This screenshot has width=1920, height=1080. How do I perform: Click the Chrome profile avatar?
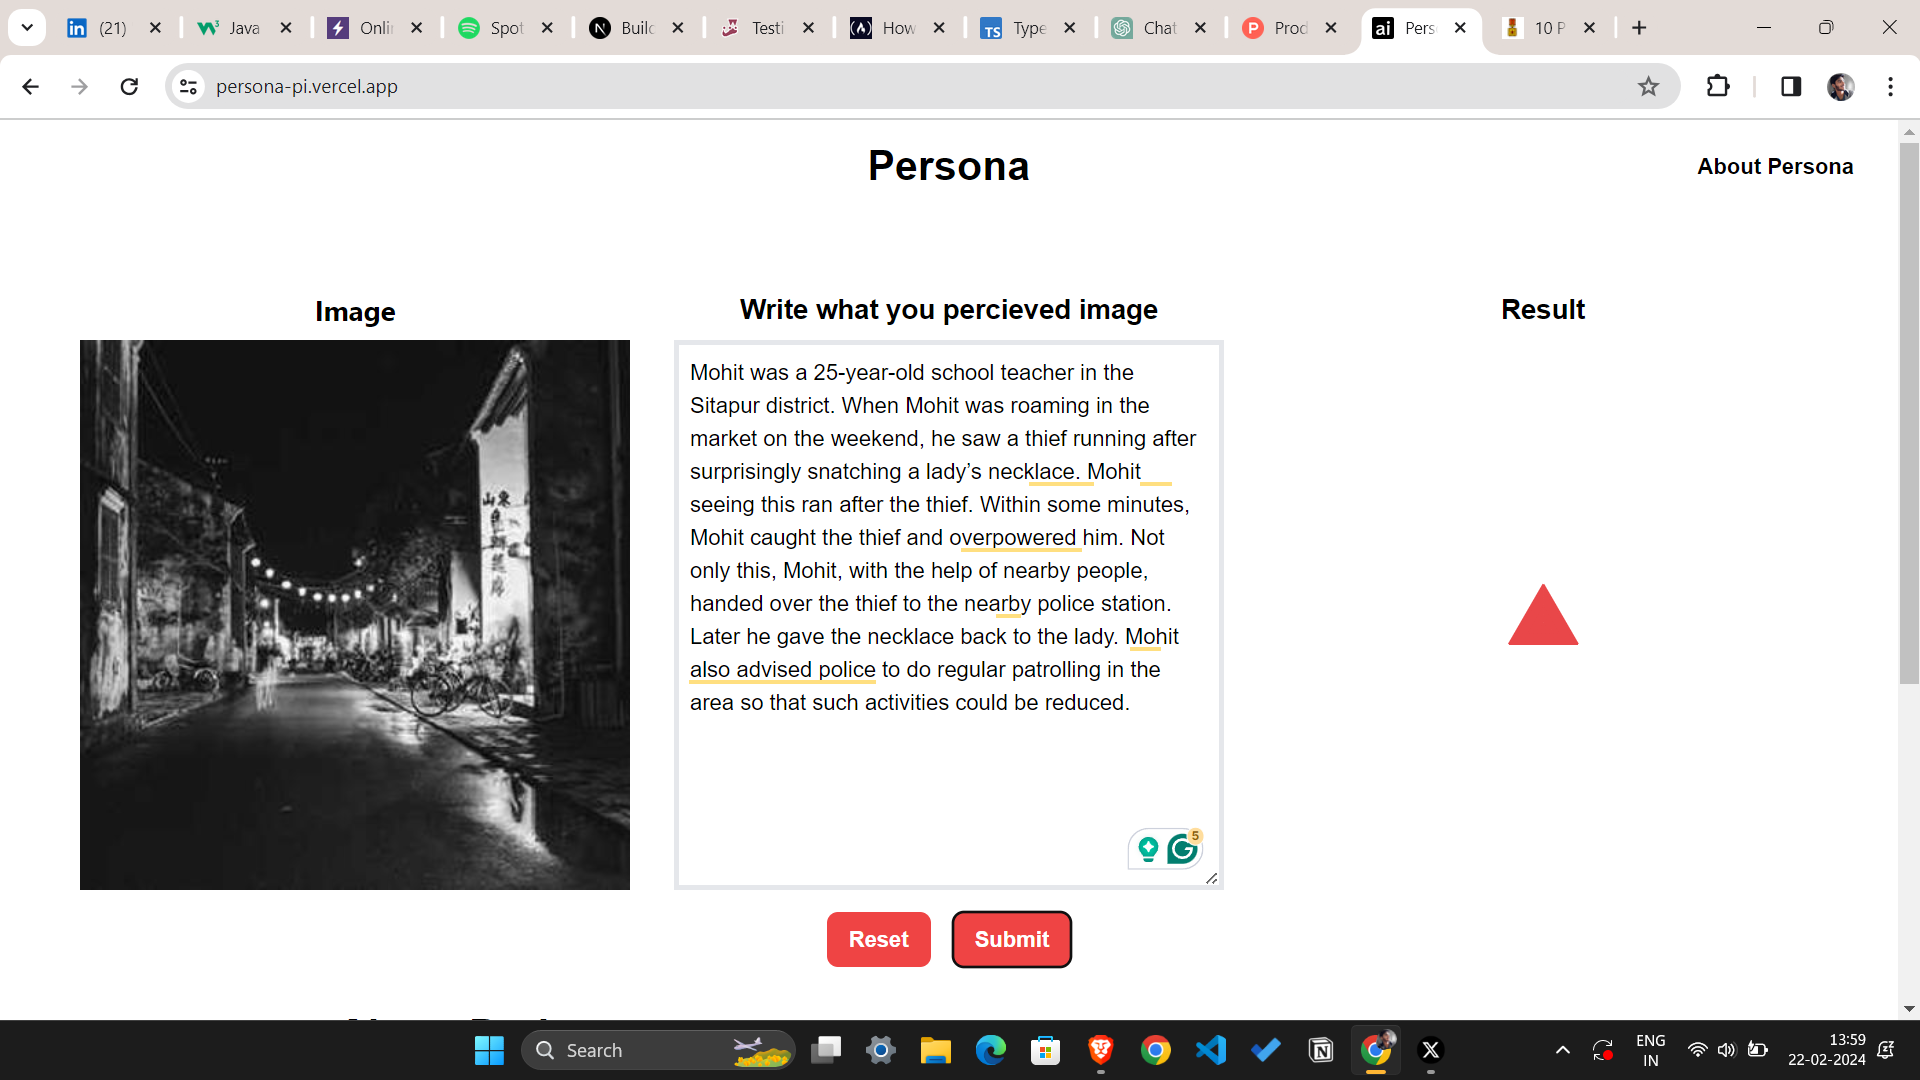pyautogui.click(x=1841, y=86)
